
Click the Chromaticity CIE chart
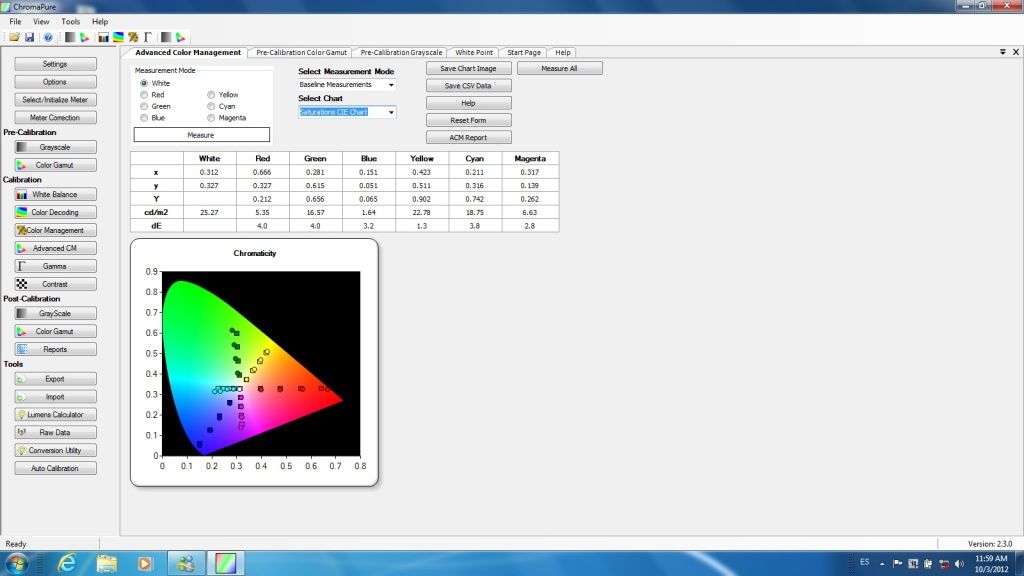[254, 362]
